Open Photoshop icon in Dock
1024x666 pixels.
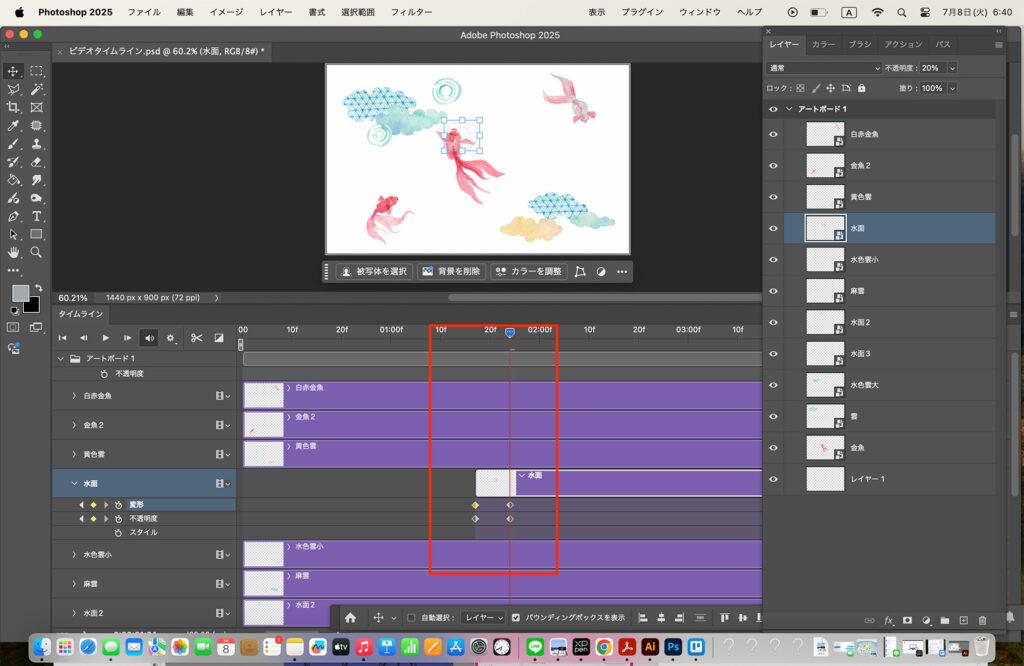(673, 647)
